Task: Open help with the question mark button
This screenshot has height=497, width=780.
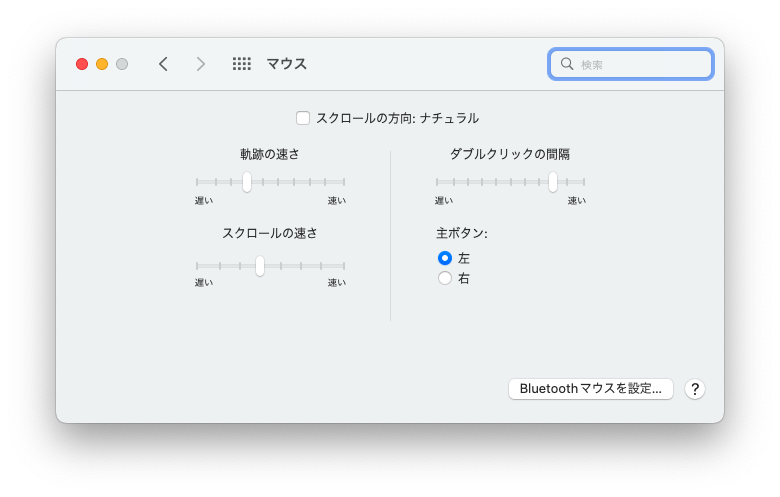Action: [694, 389]
